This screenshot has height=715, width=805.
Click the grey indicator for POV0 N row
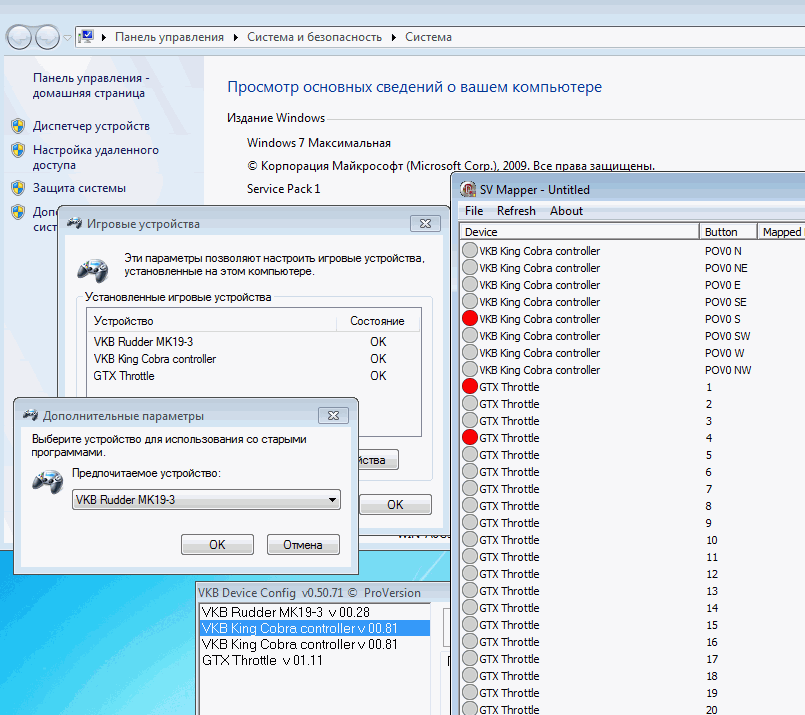tap(470, 250)
